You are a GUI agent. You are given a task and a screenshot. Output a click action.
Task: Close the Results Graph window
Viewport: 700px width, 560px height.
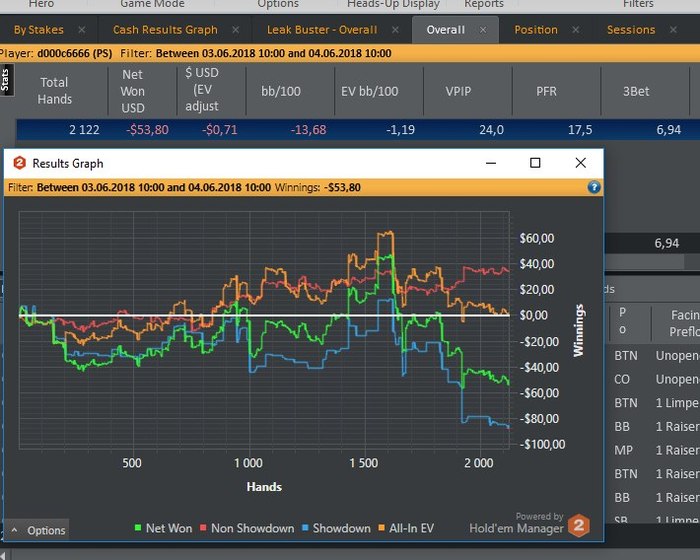point(580,163)
